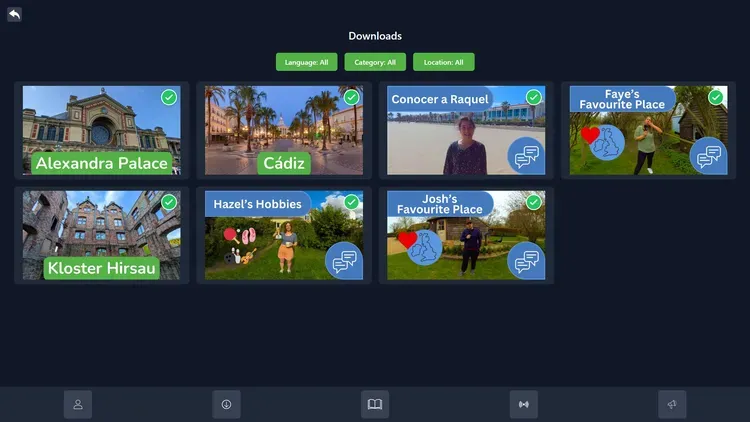Click the Downloads page heading

click(x=375, y=36)
